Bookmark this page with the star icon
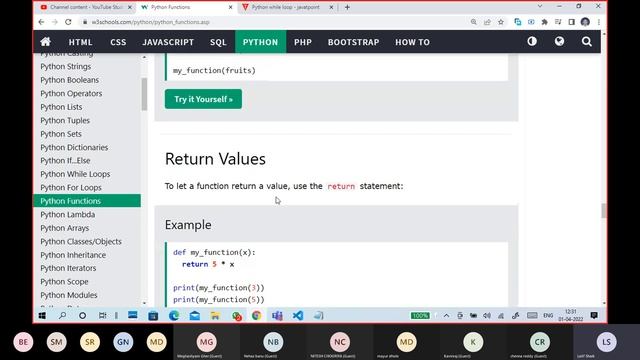Screen dimensions: 640x360 (x=501, y=22)
